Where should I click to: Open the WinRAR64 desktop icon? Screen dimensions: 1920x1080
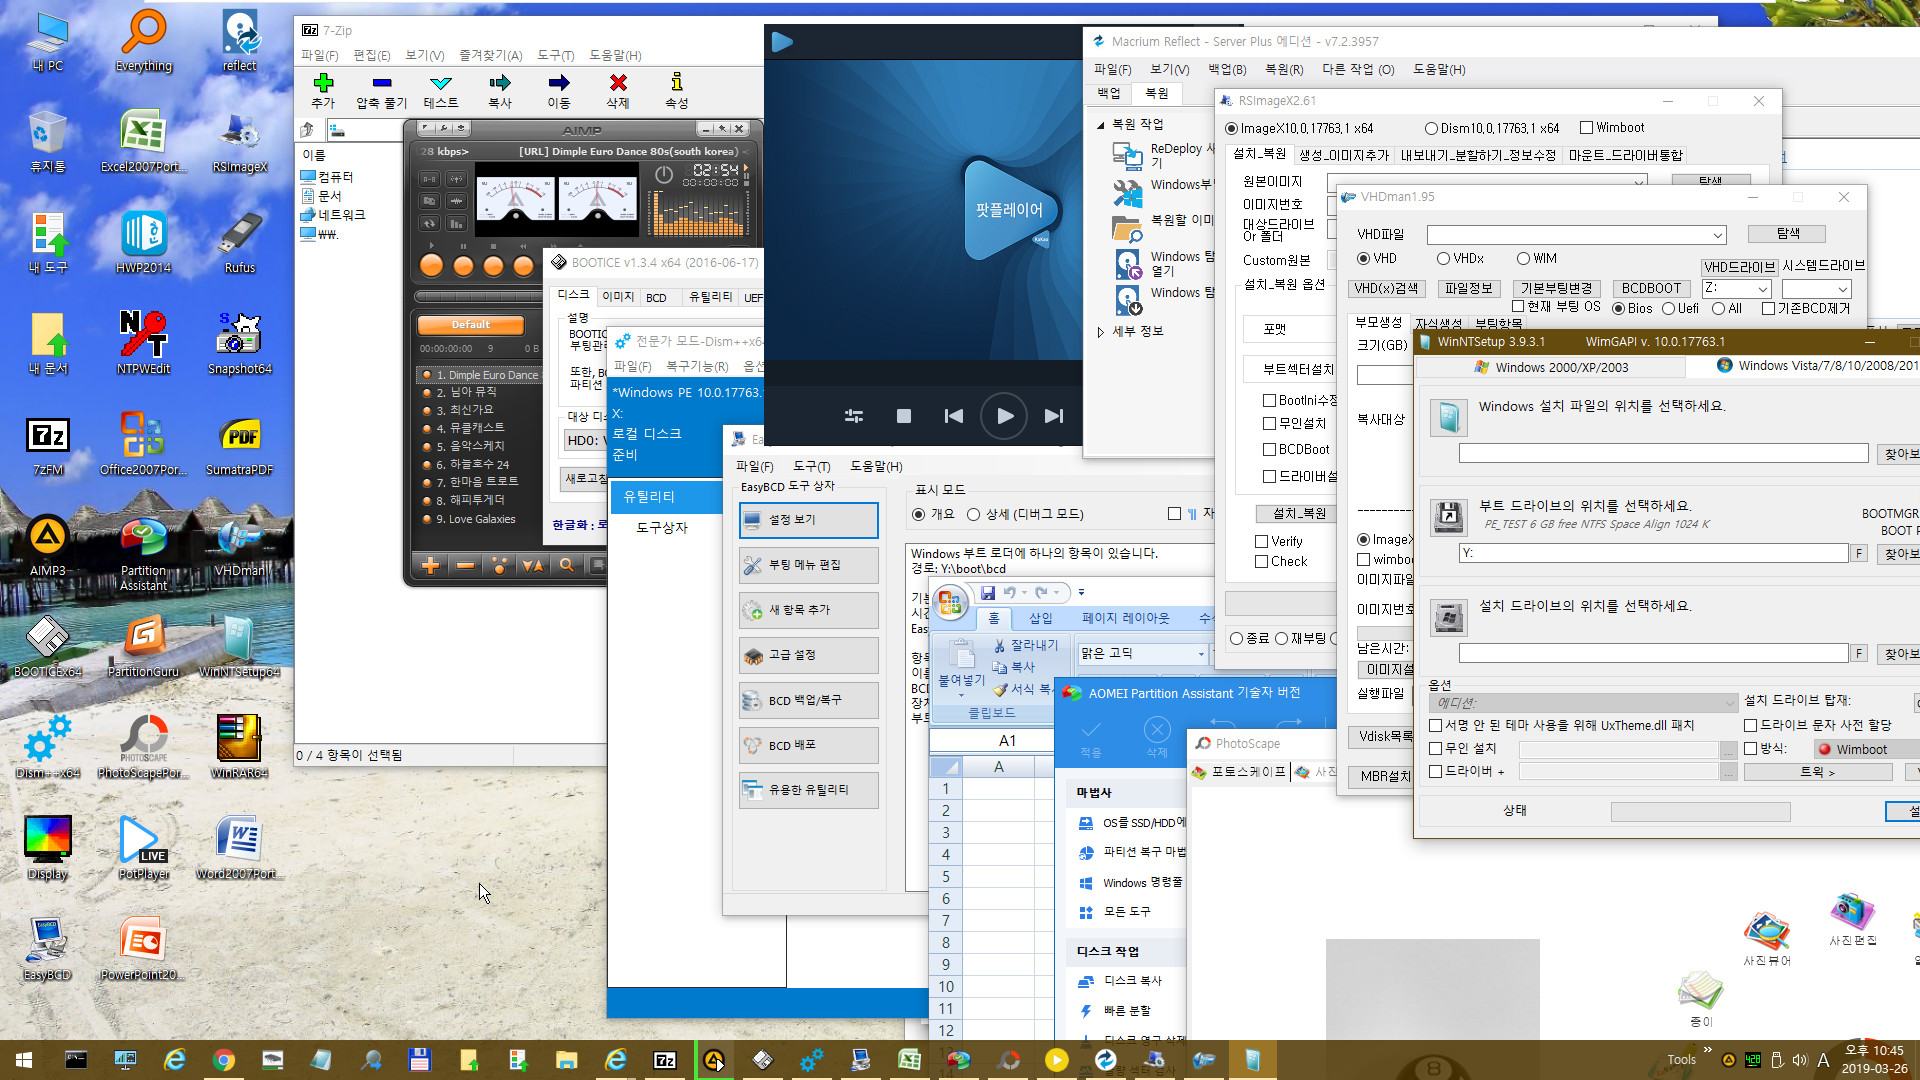pos(240,748)
